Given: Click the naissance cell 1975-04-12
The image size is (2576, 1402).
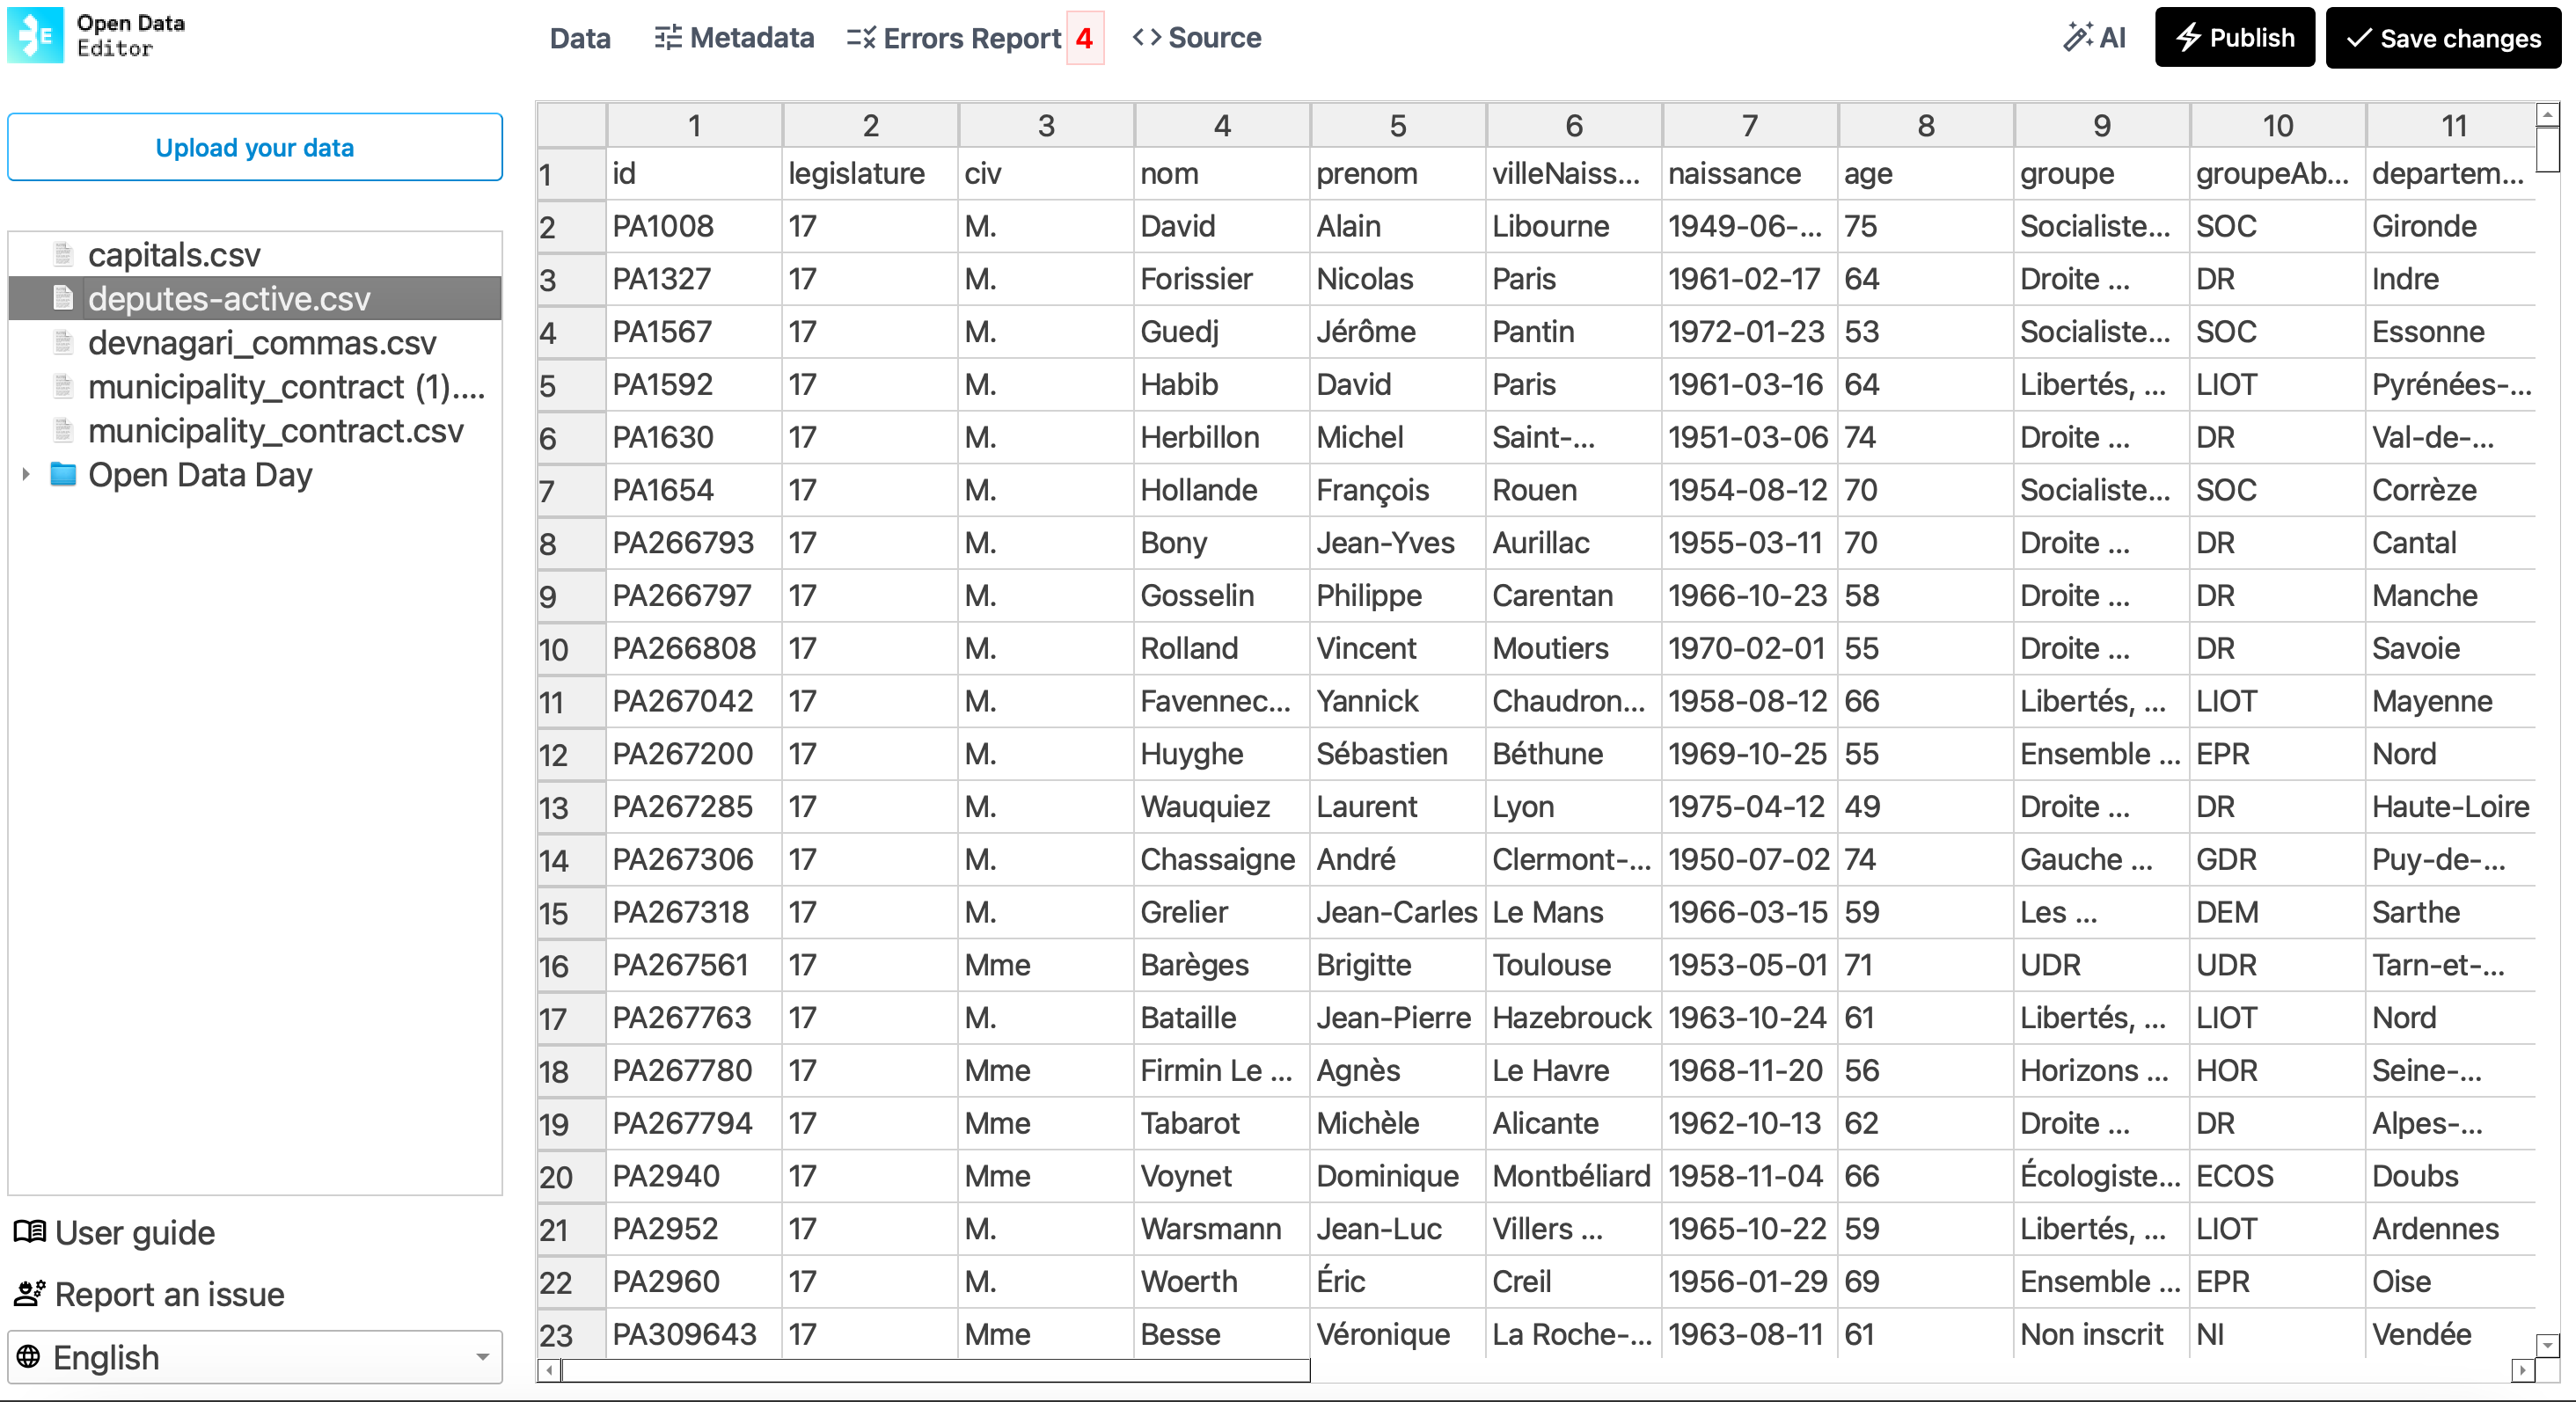Looking at the screenshot, I should click(1750, 806).
